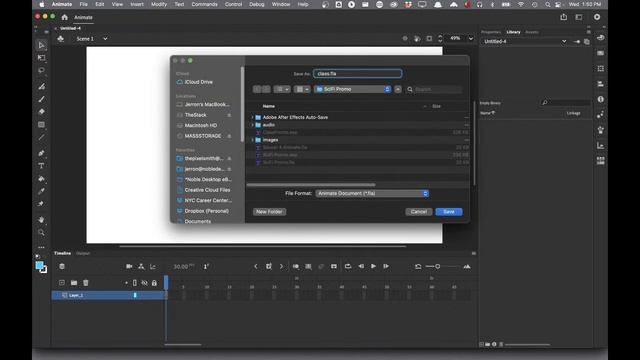Select the Selection arrow tool

pos(41,45)
